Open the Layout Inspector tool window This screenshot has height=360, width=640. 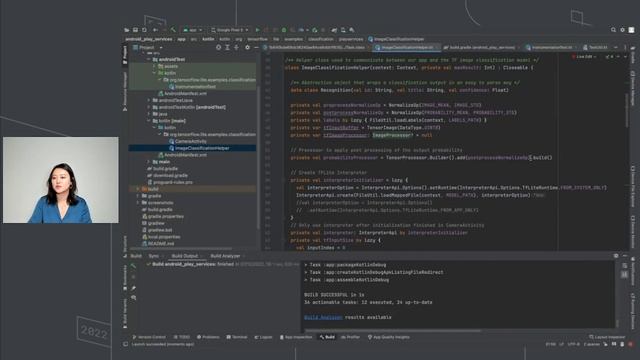coord(607,337)
